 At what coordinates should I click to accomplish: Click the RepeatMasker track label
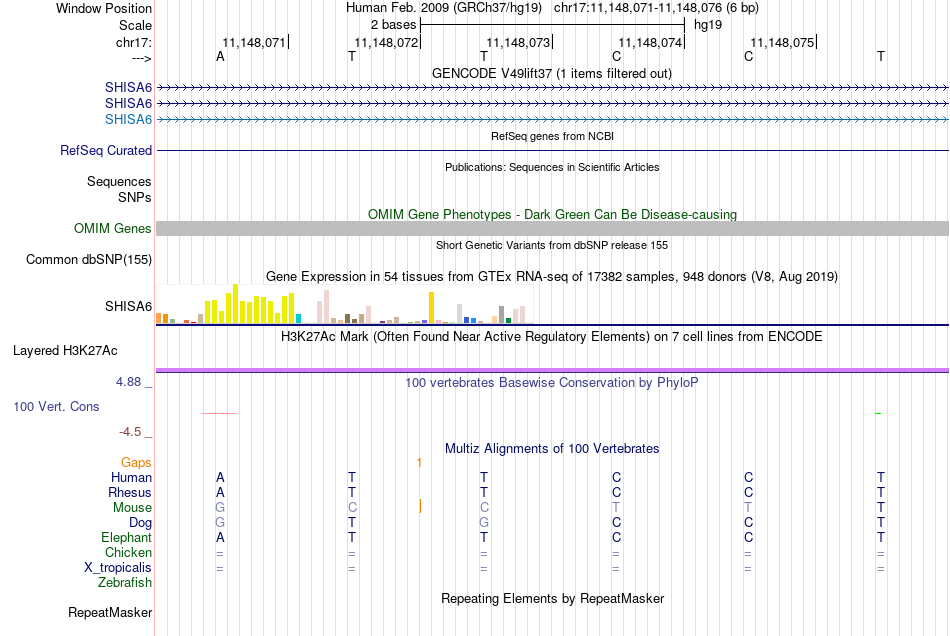point(110,612)
